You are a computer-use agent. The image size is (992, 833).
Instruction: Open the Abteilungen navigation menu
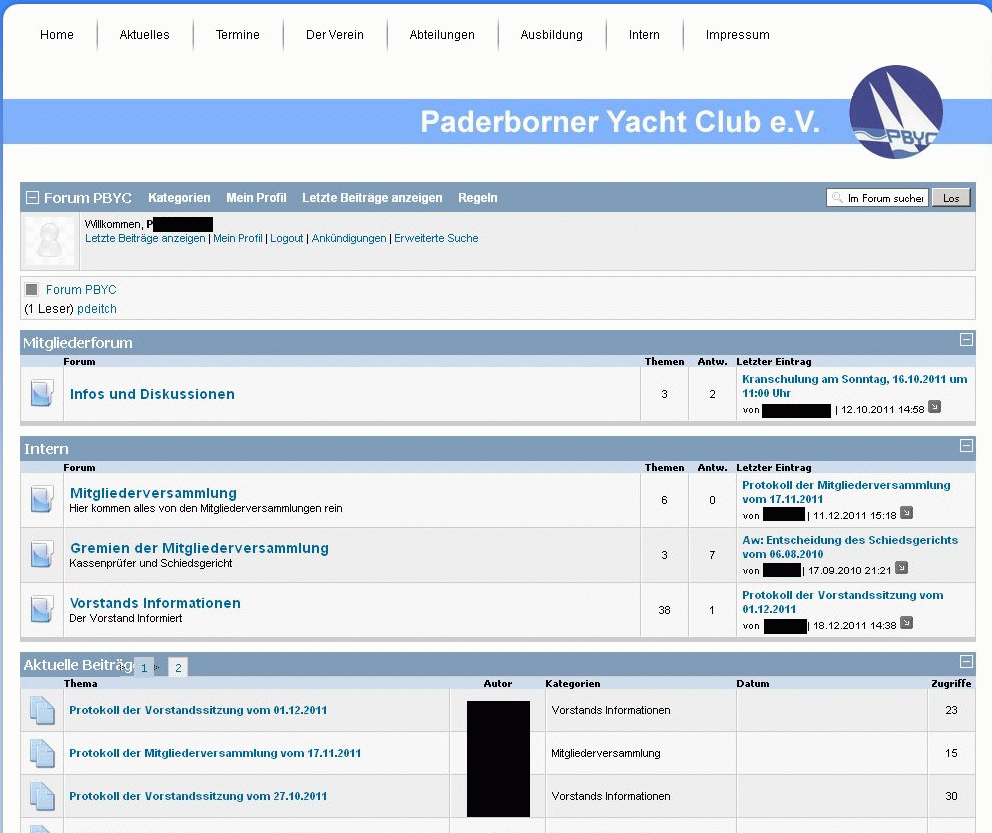click(x=442, y=35)
